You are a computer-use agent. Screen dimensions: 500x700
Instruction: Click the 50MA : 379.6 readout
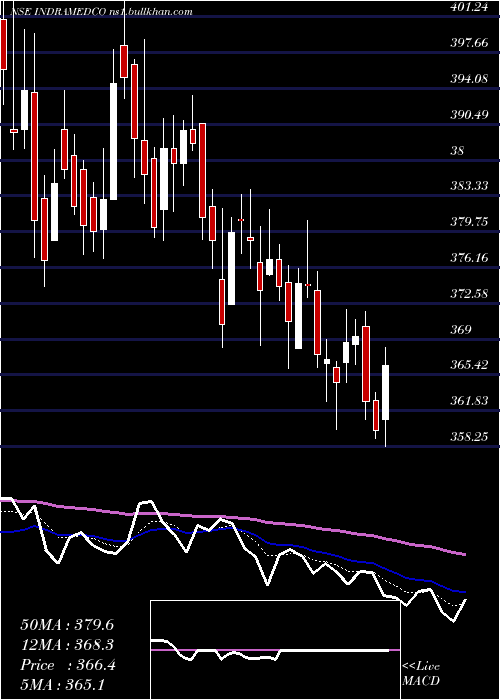[67, 625]
